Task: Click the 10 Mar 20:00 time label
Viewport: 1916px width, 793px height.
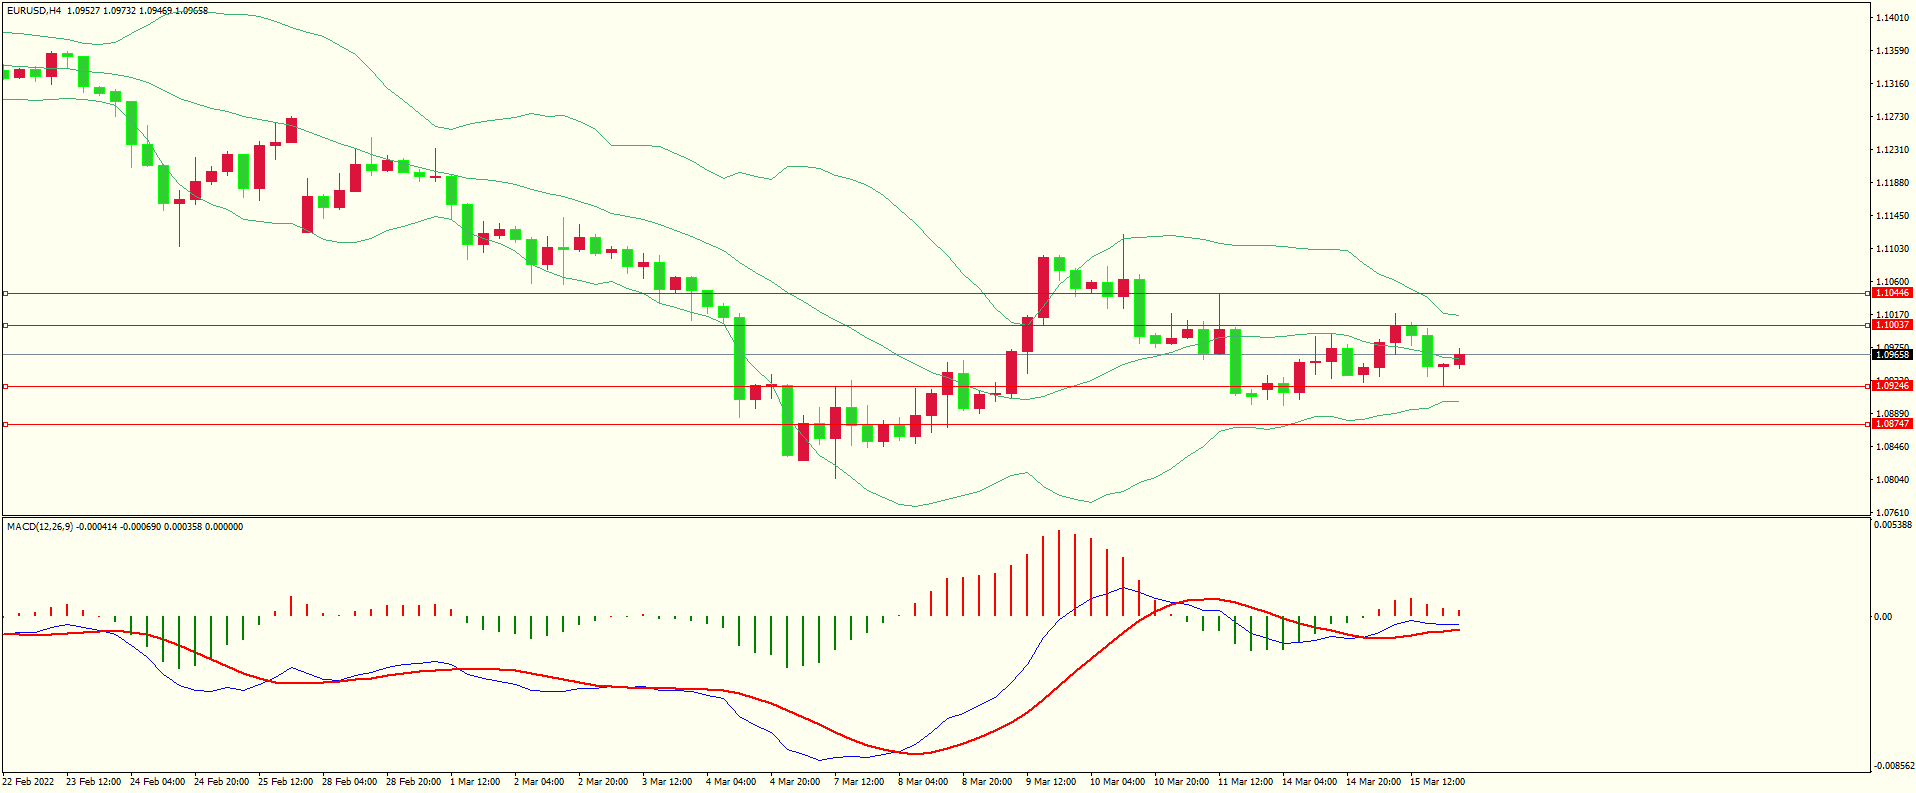Action: tap(1181, 782)
